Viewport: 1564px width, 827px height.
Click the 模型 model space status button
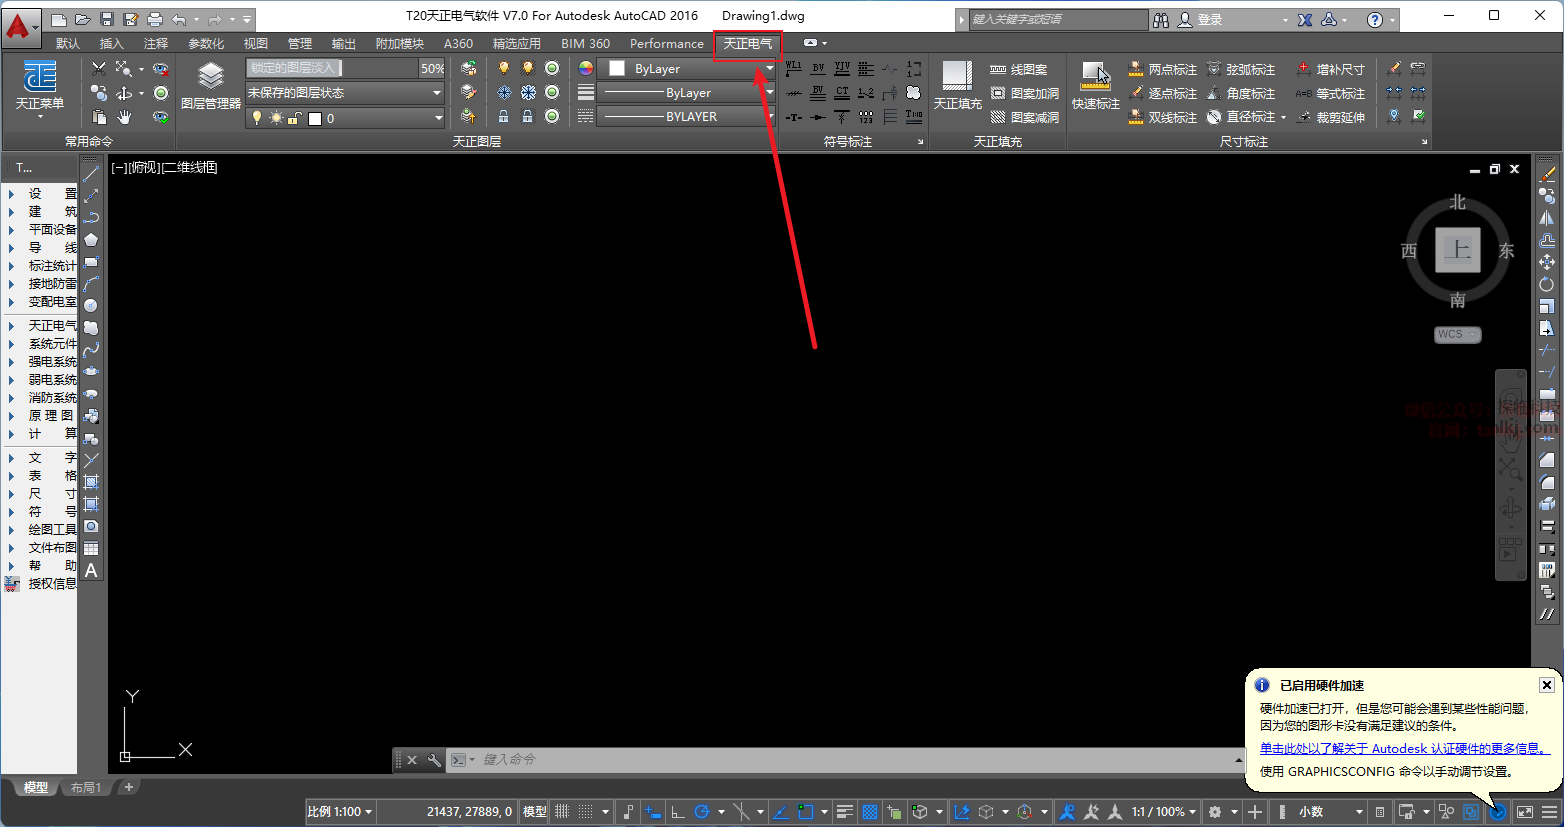535,812
